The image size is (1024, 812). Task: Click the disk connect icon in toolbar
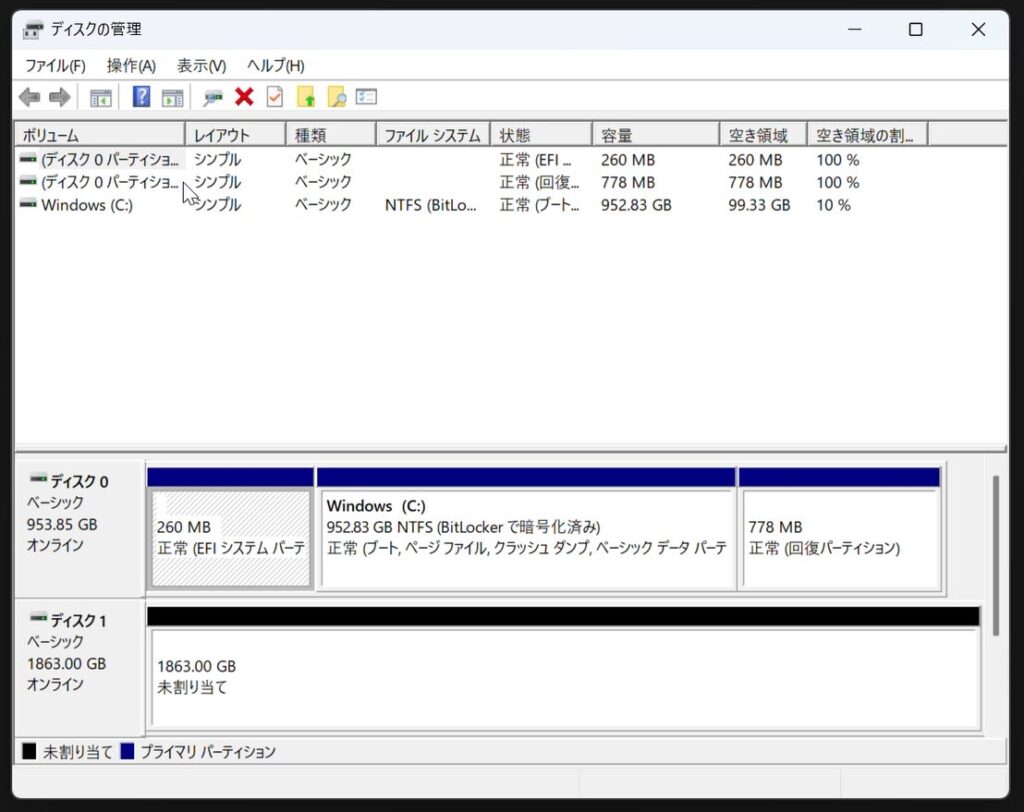[213, 97]
